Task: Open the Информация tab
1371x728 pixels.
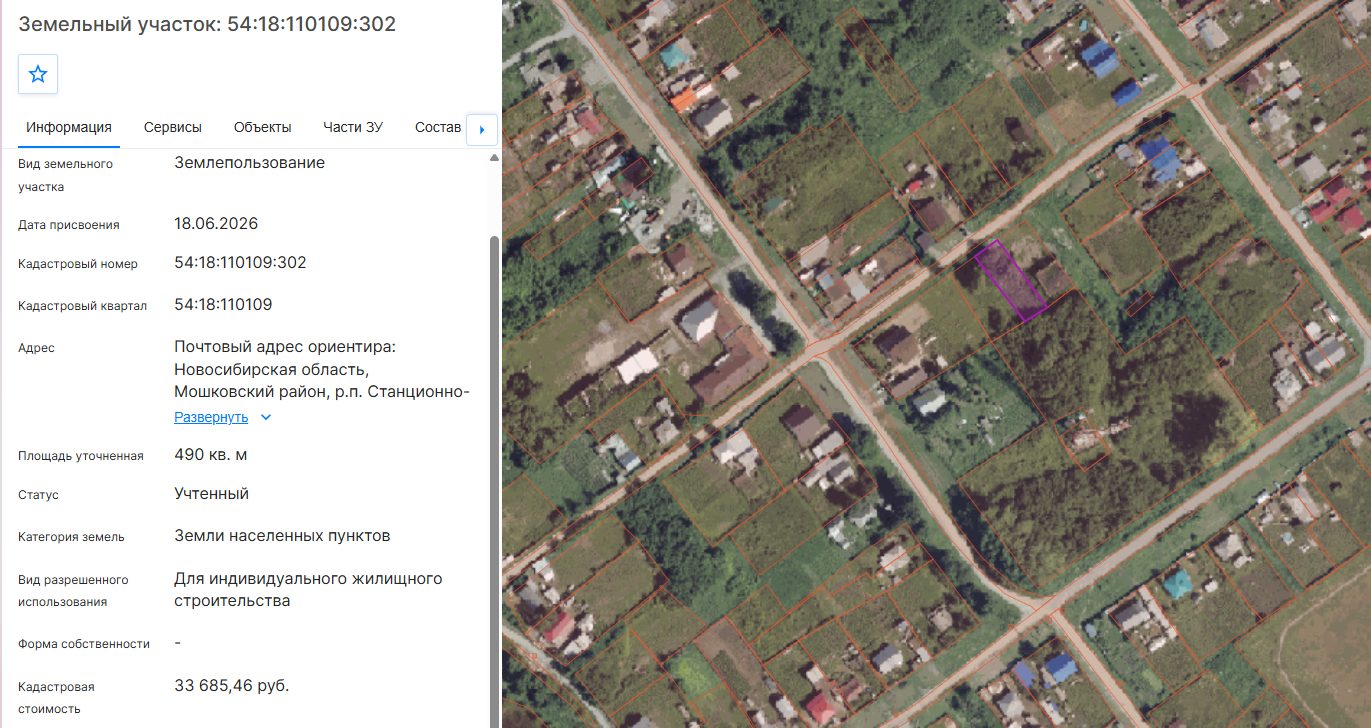Action: (x=68, y=127)
